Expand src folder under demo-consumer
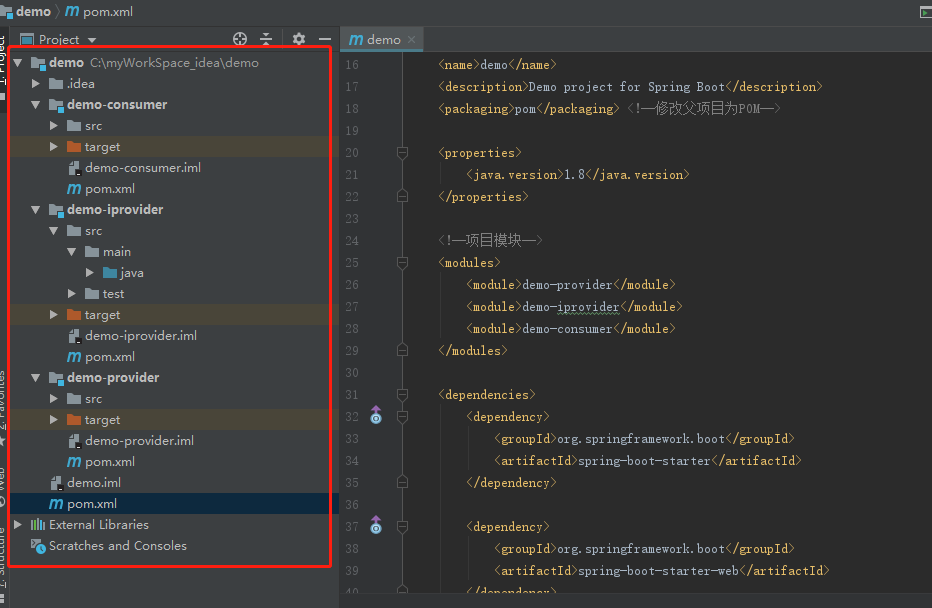This screenshot has height=608, width=932. point(53,126)
